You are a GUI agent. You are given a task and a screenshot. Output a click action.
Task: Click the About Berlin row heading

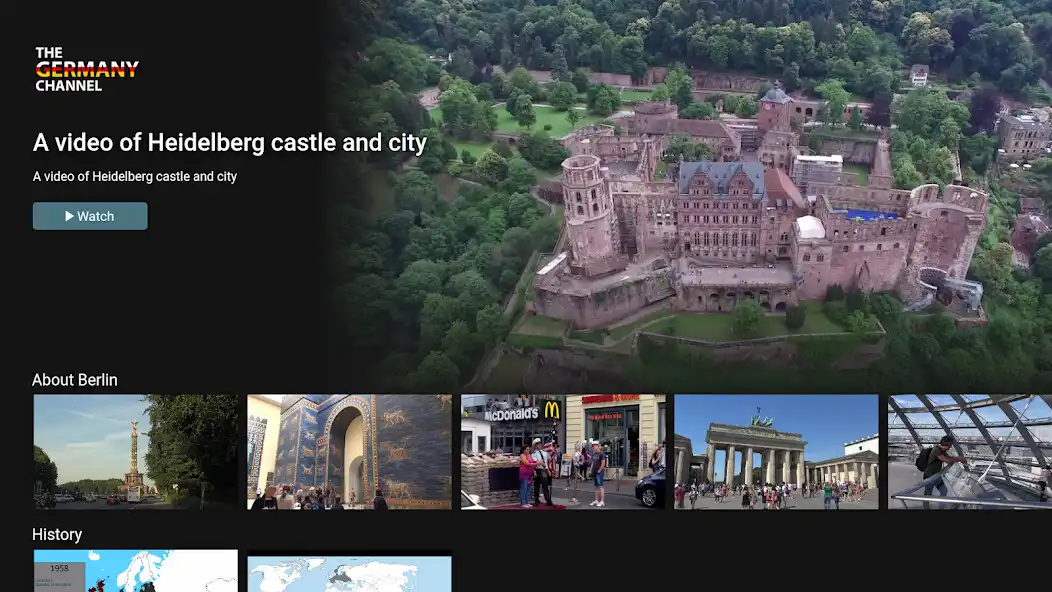[x=75, y=380]
